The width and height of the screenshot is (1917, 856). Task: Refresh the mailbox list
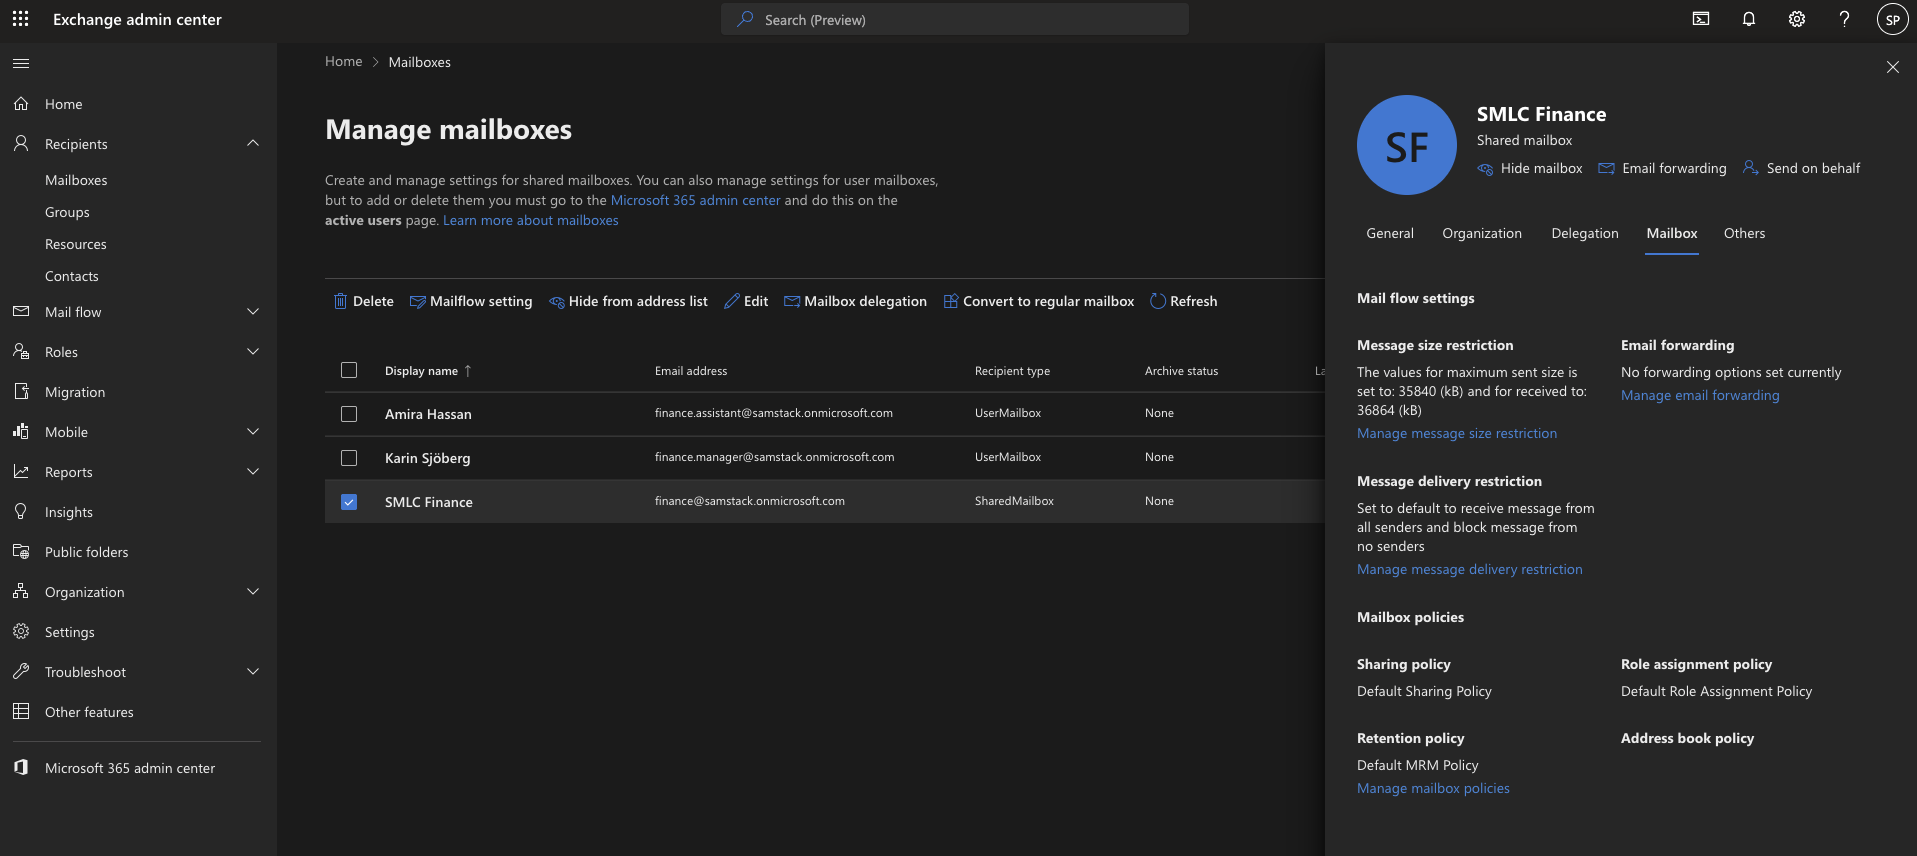tap(1184, 301)
